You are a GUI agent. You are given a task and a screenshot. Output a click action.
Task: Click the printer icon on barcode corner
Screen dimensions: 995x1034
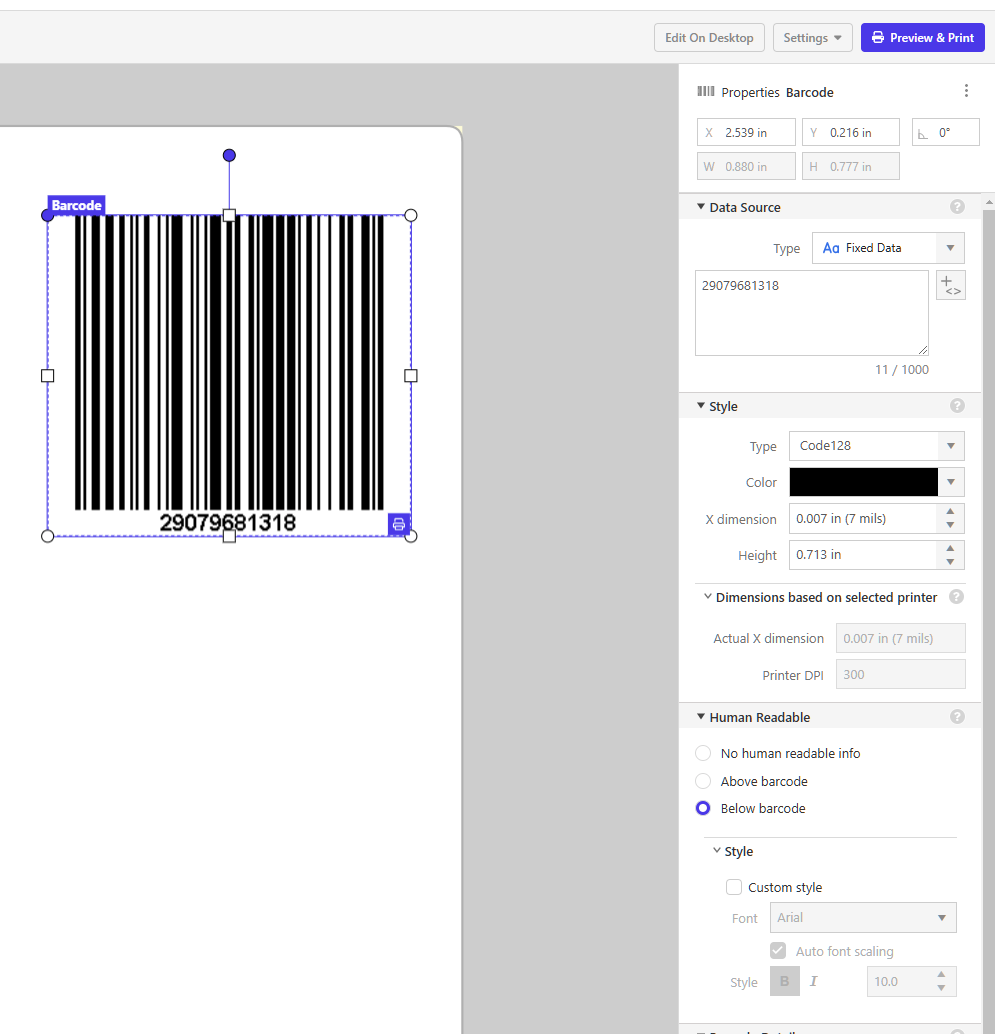click(399, 524)
